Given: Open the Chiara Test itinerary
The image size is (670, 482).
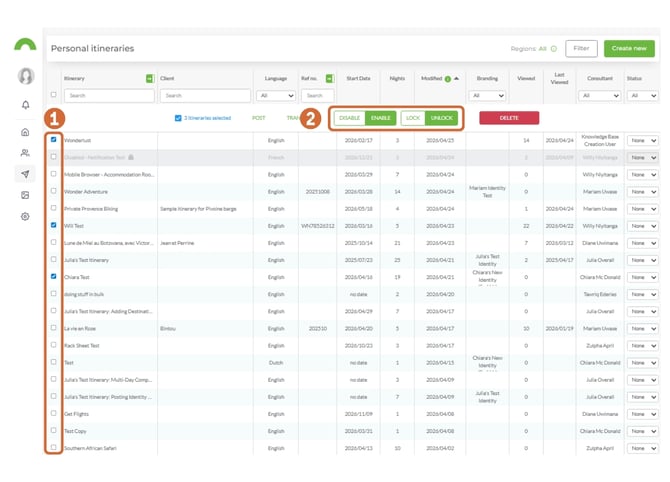Looking at the screenshot, I should click(77, 277).
